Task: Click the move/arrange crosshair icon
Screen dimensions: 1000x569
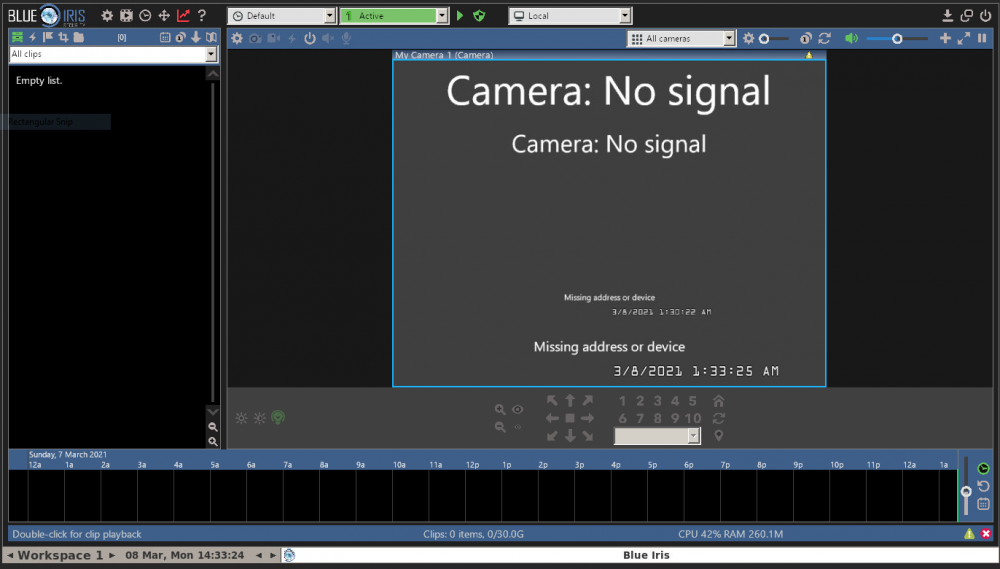Action: [x=164, y=15]
